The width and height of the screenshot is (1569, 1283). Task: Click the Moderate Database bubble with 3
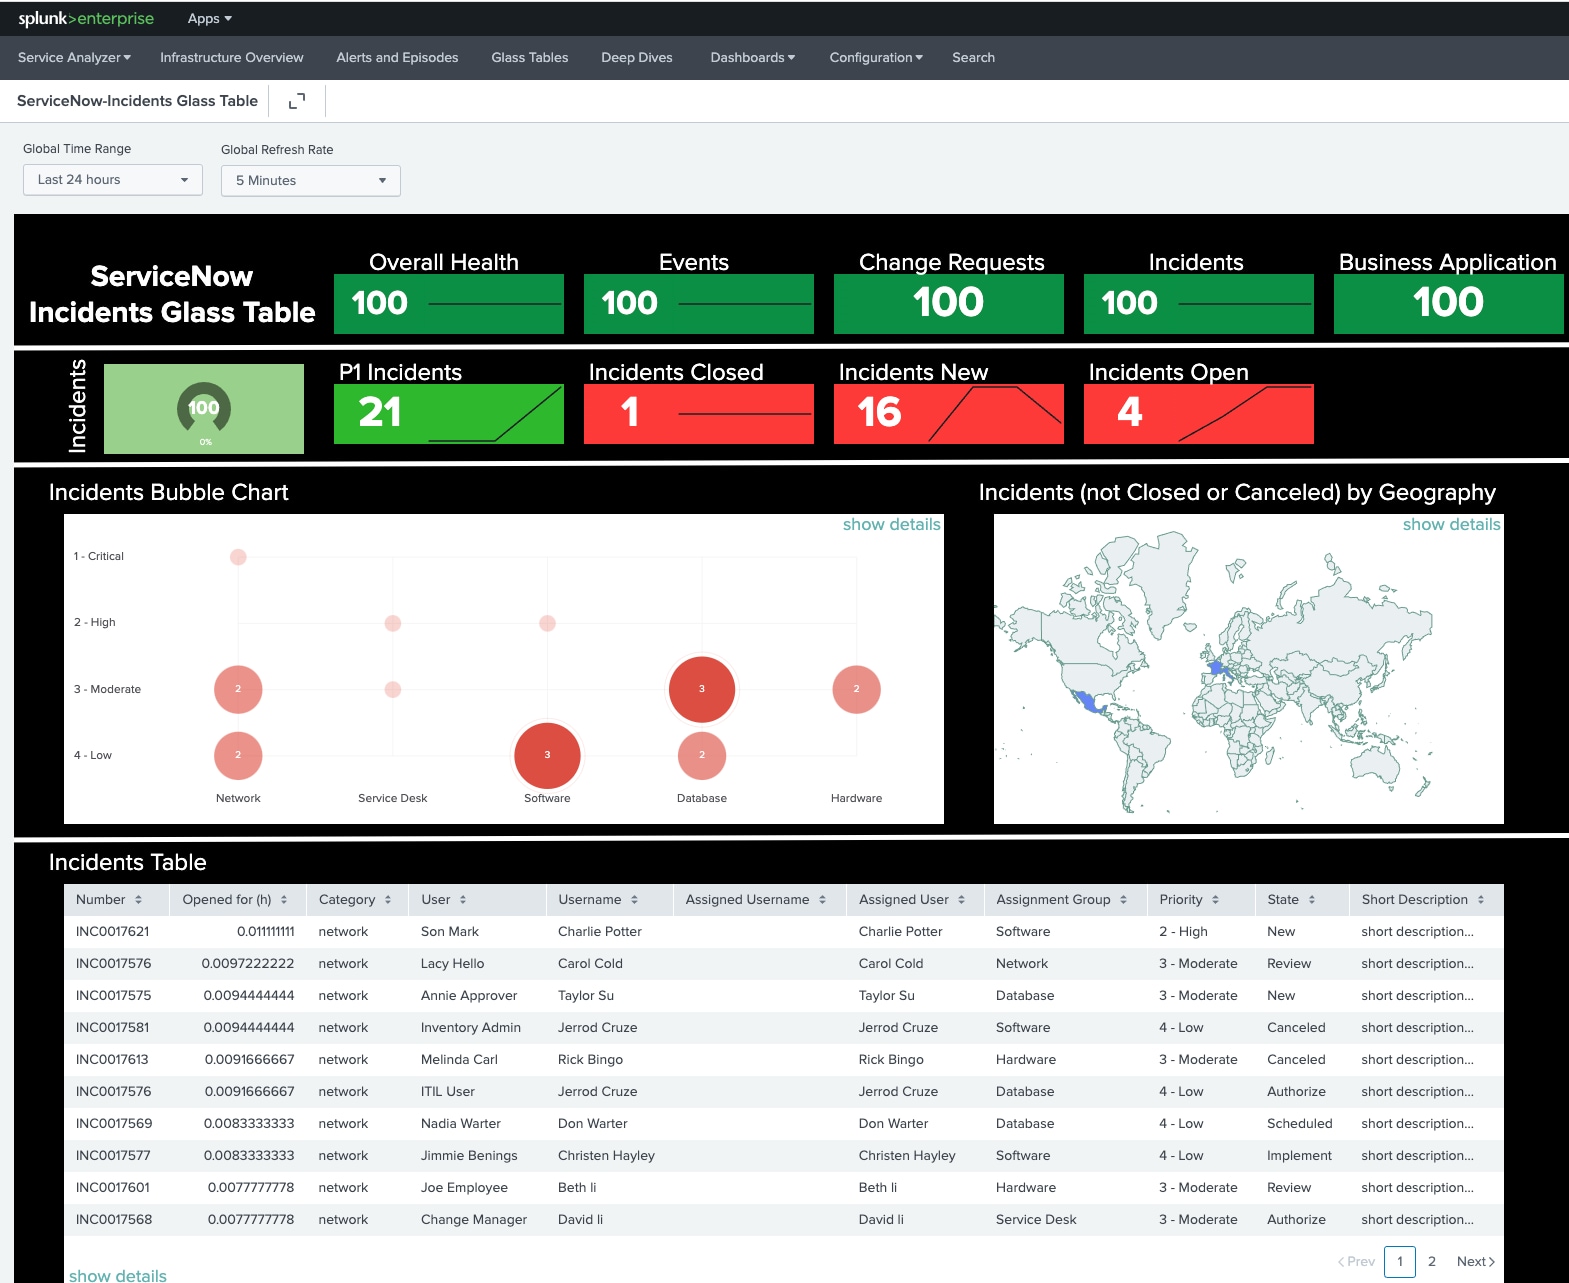tap(702, 689)
